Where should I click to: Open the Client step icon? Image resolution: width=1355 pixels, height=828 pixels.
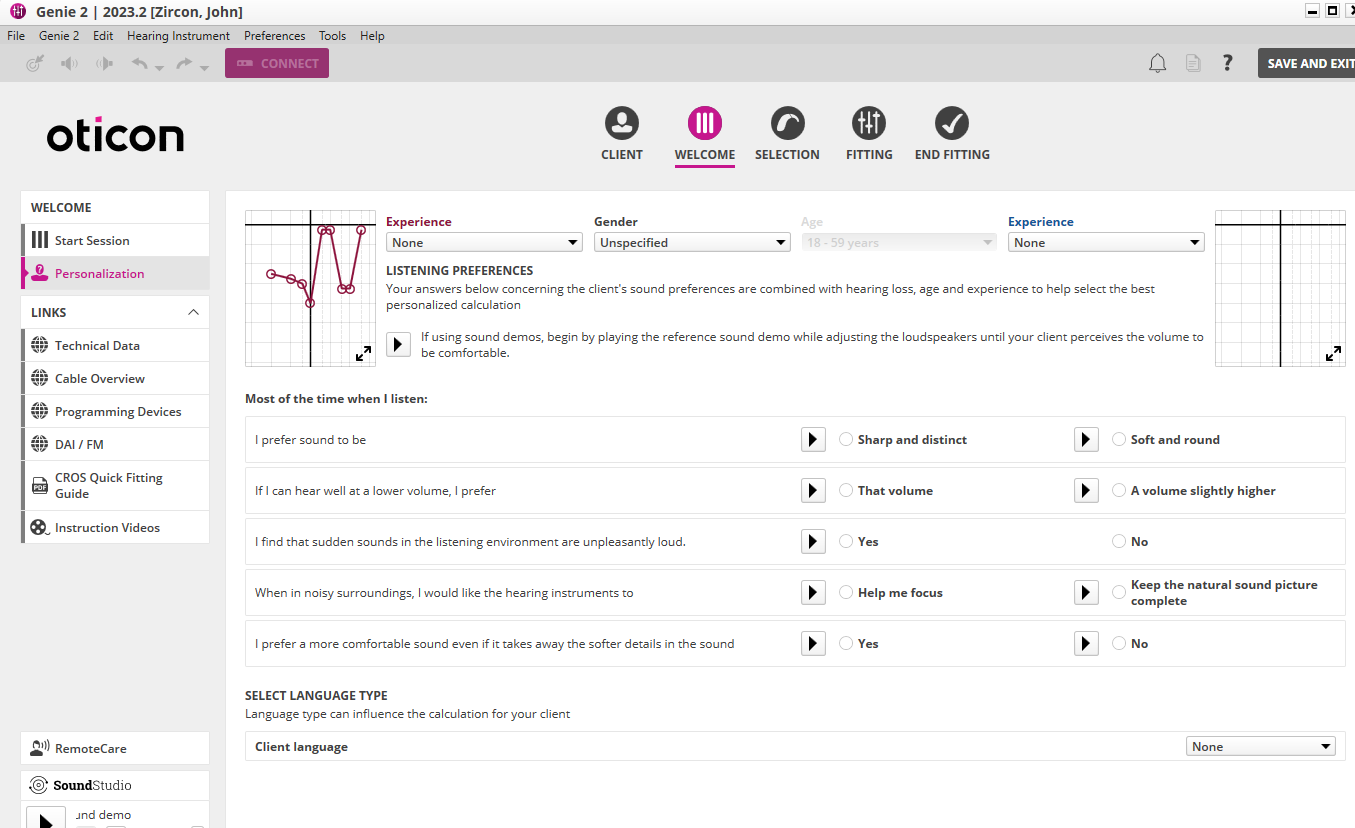coord(622,123)
